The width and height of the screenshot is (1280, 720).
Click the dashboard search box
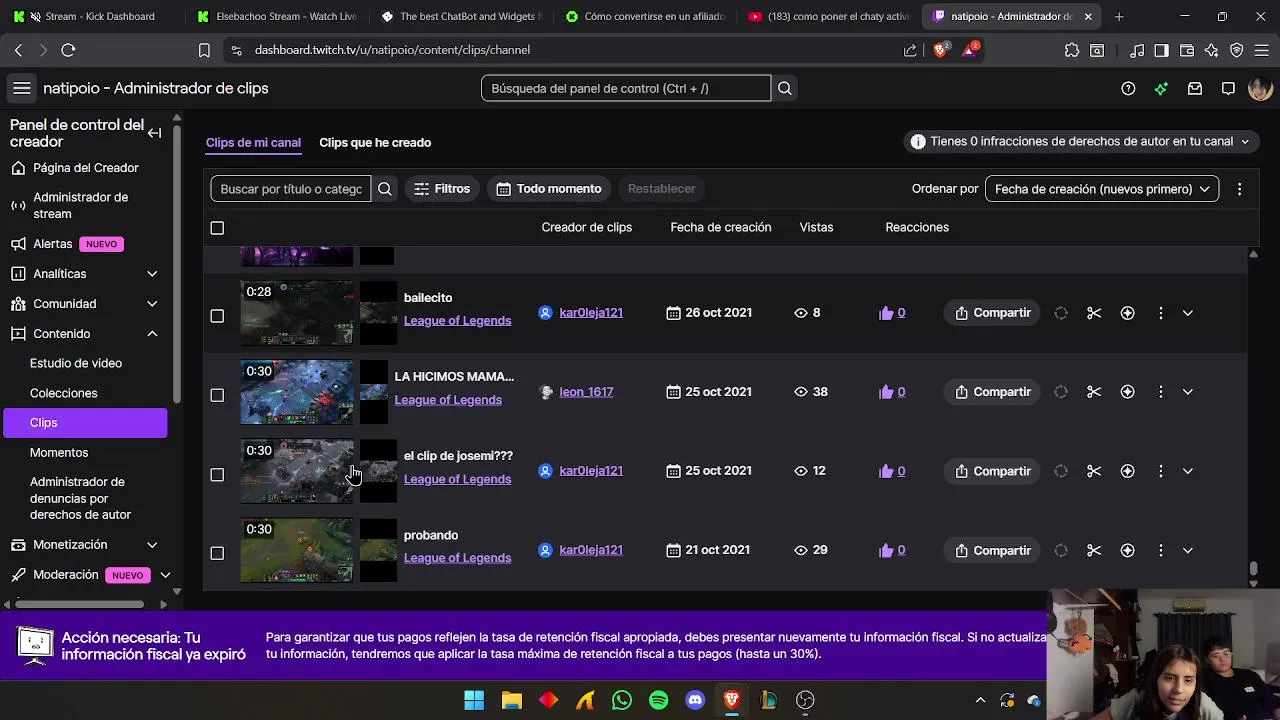click(626, 88)
